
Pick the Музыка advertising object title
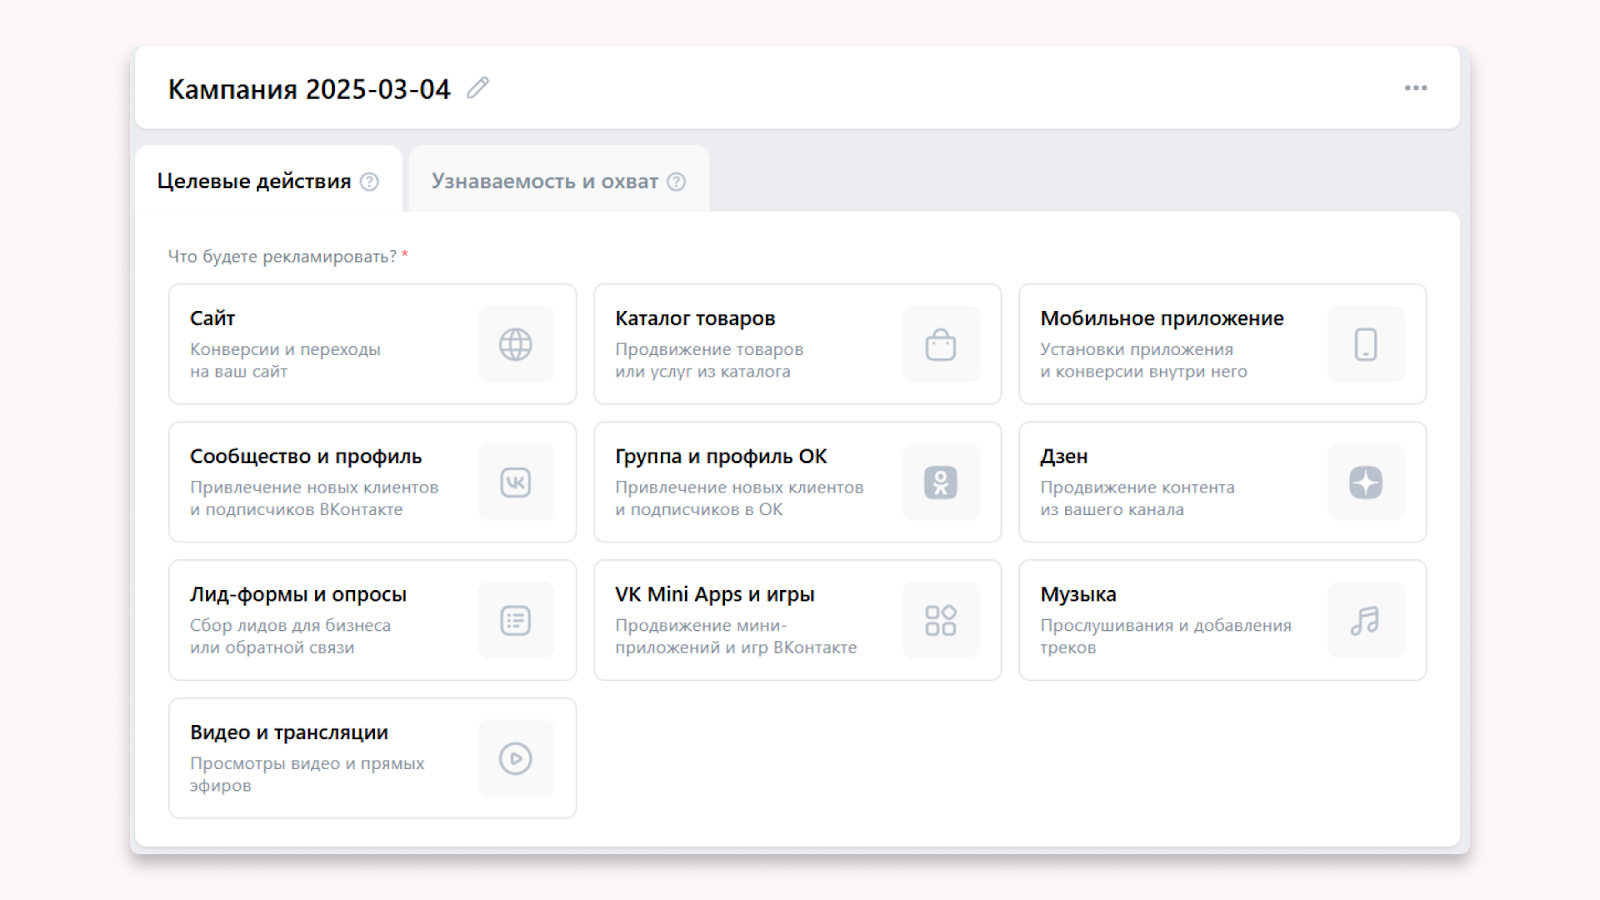(1078, 594)
